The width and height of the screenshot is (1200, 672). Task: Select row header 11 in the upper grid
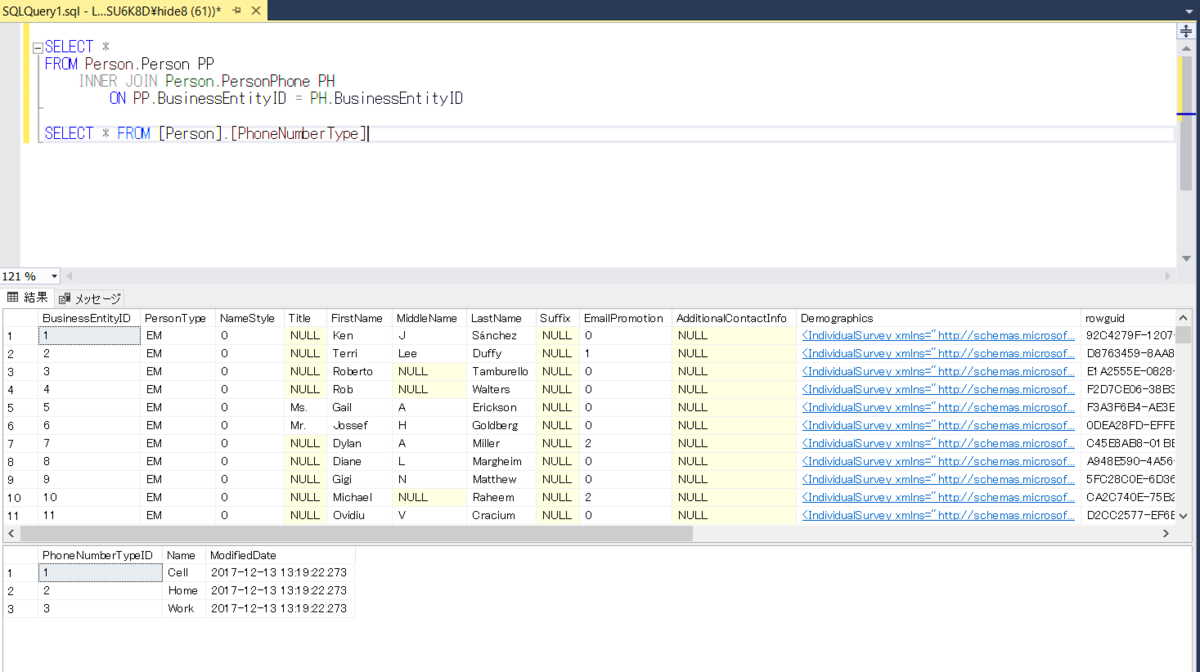click(x=20, y=516)
